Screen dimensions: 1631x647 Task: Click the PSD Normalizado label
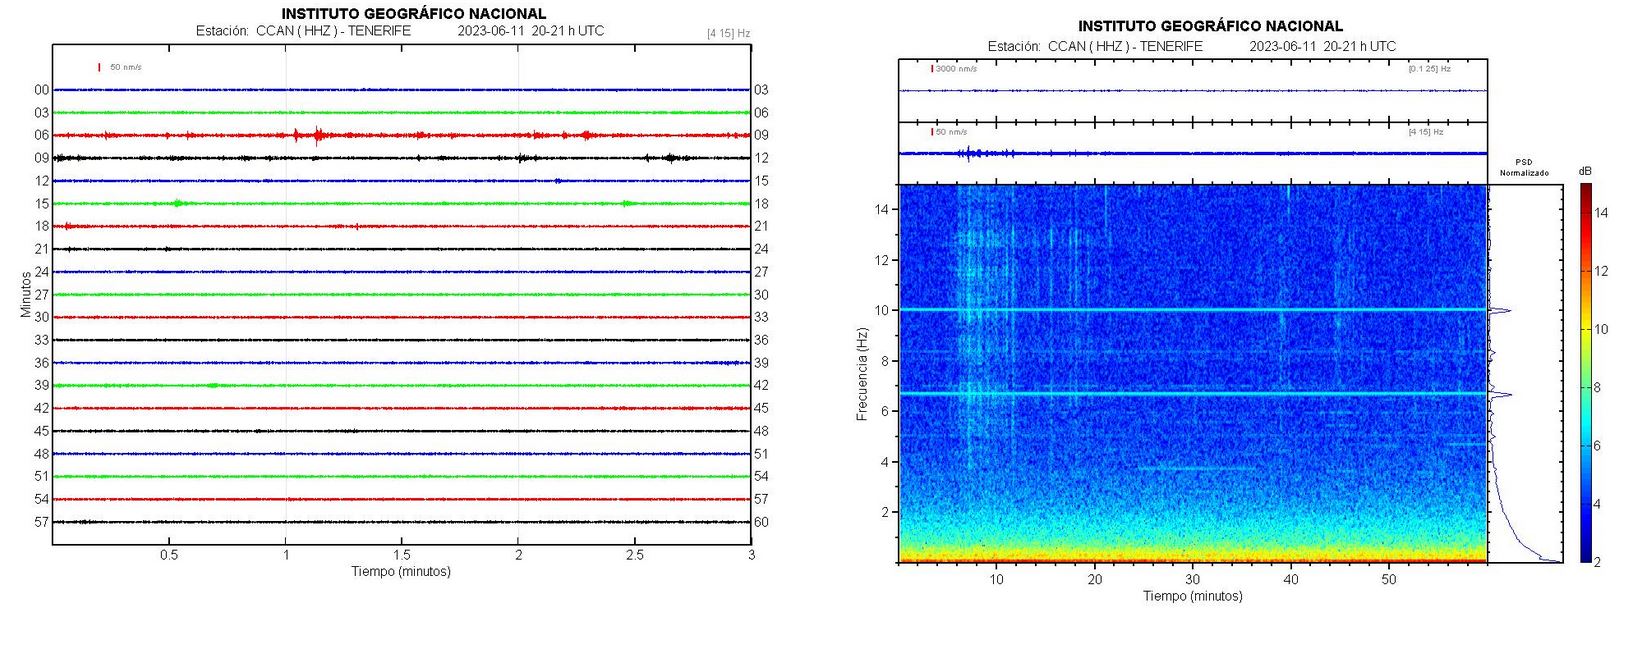coord(1524,167)
